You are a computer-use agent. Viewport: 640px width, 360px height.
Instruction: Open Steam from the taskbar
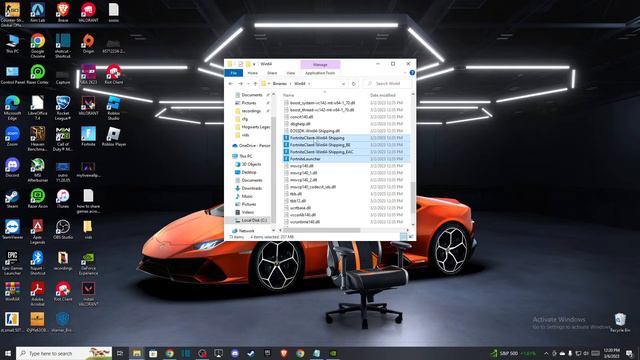coord(251,353)
